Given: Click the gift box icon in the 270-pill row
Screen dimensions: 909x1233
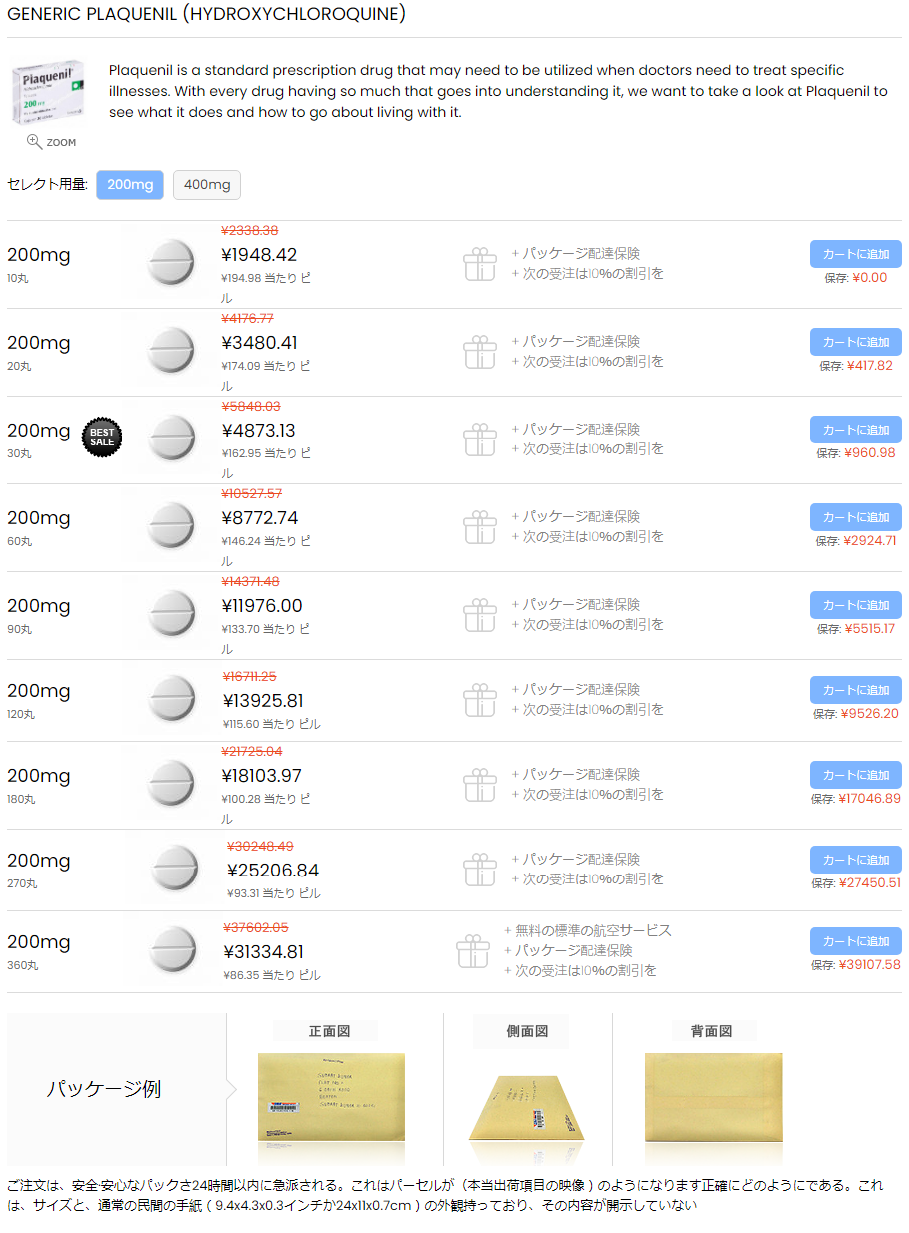Looking at the screenshot, I should tap(480, 870).
